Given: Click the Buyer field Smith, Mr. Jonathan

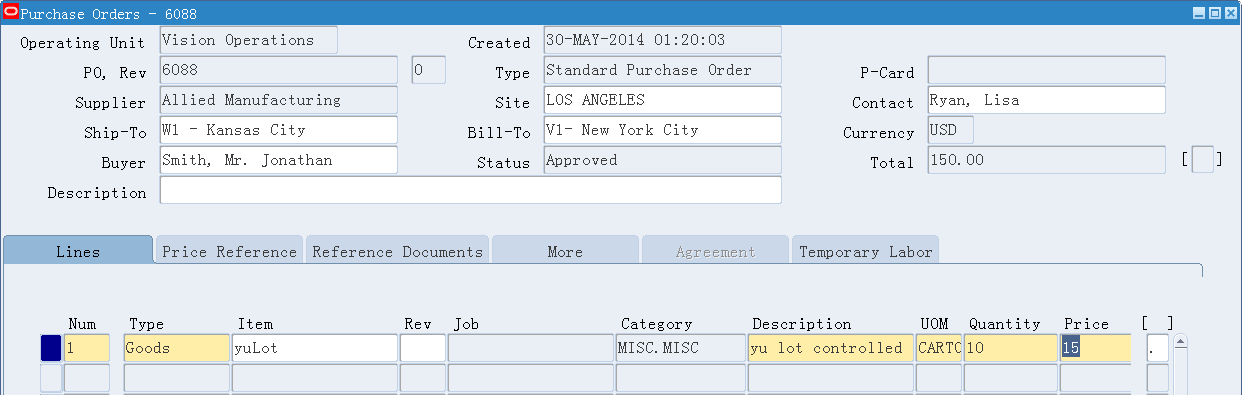Looking at the screenshot, I should pos(279,160).
